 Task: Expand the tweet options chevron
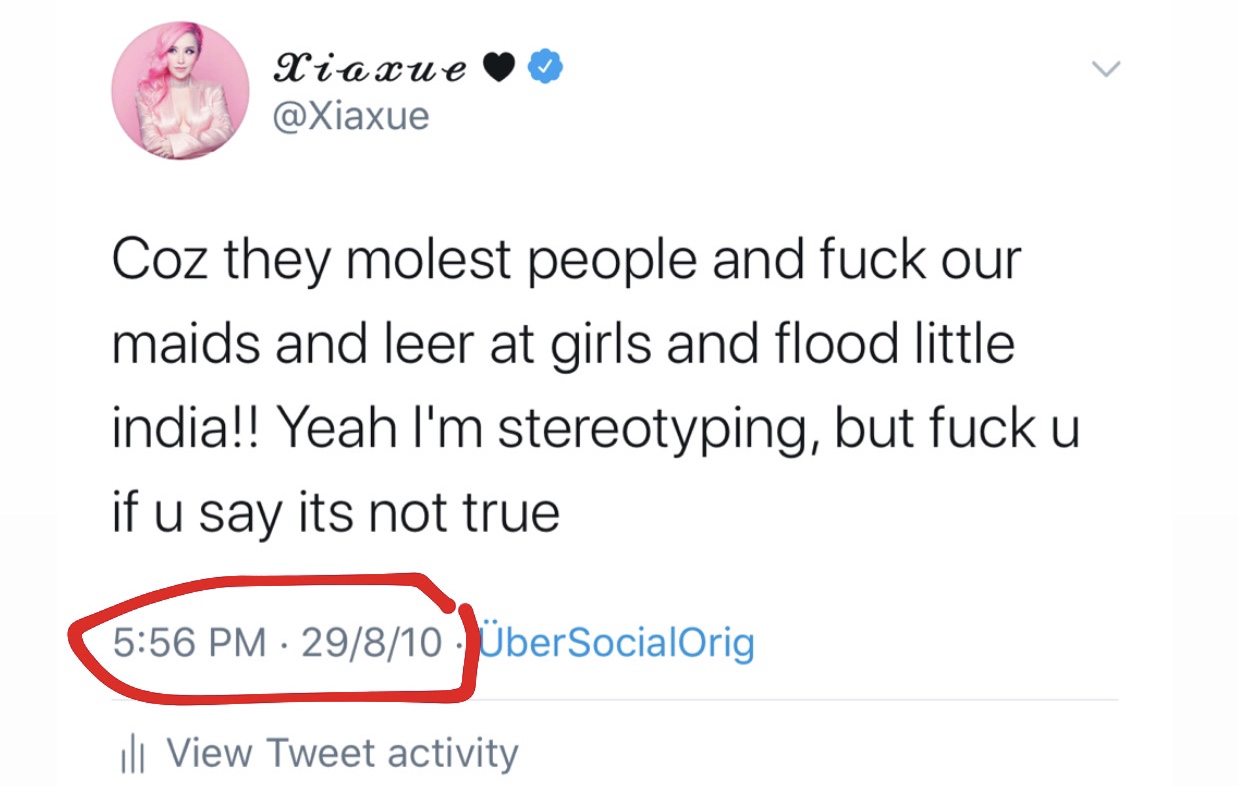tap(1106, 69)
